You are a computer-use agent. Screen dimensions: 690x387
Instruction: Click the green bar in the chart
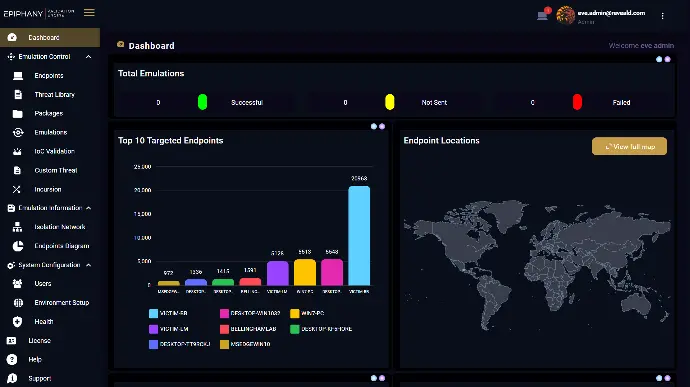pos(223,282)
